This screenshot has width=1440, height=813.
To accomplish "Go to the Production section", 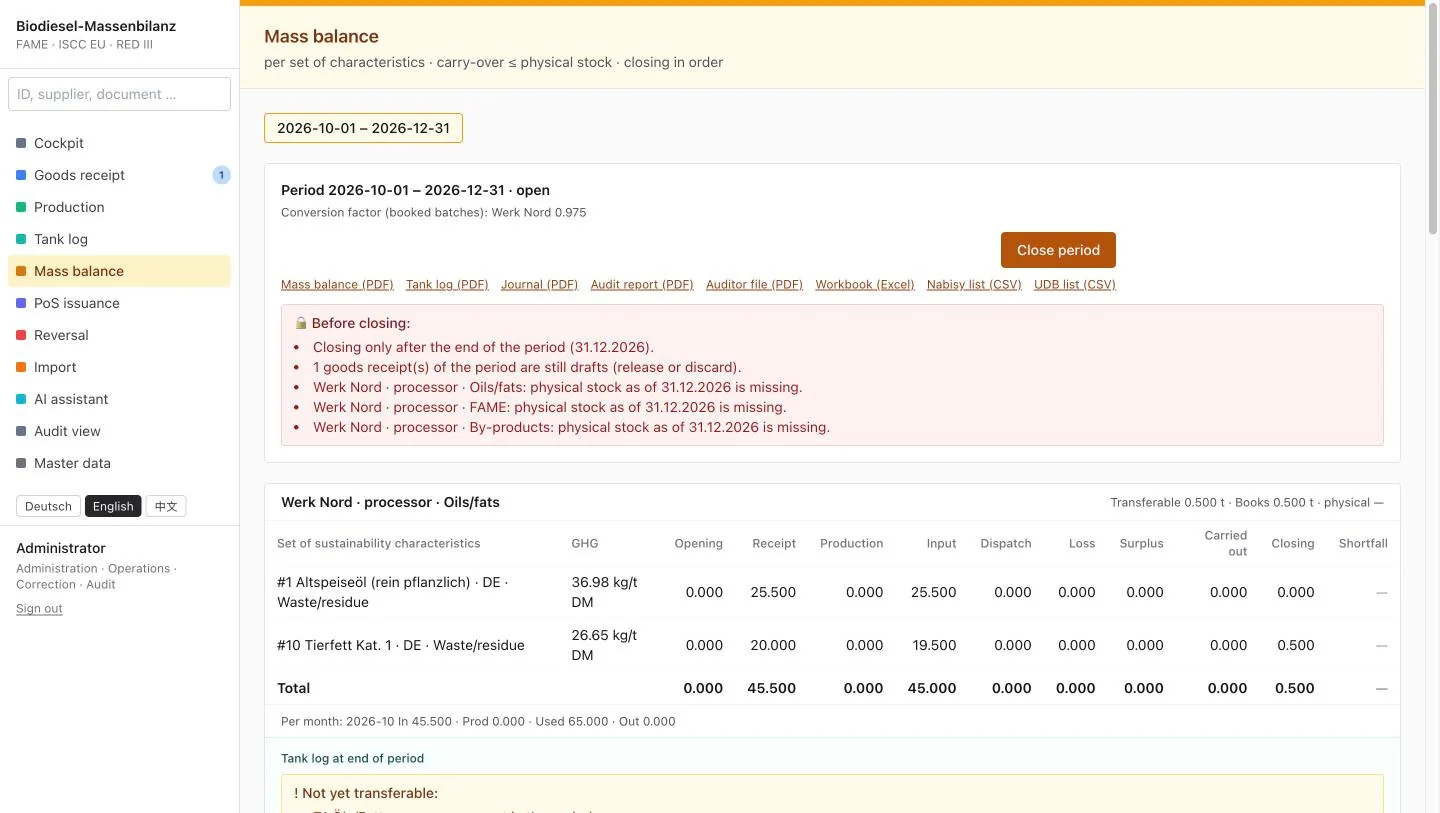I will coord(119,207).
